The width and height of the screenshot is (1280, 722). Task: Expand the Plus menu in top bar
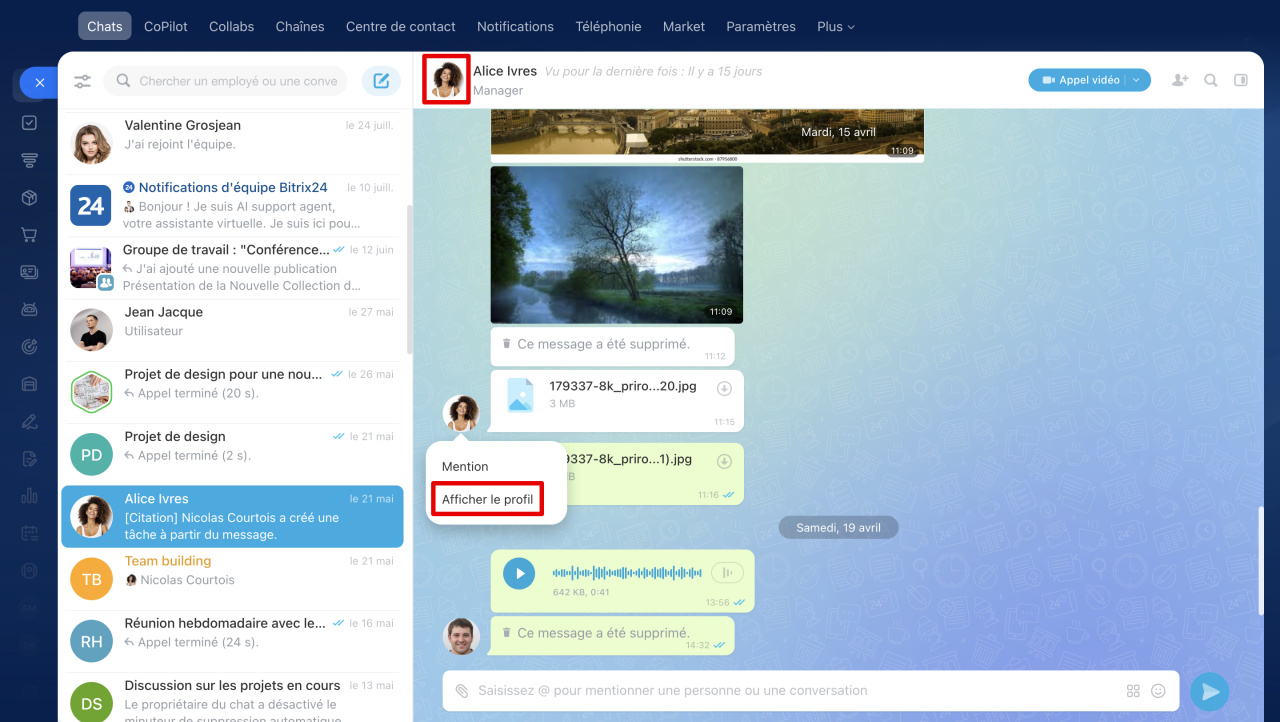pyautogui.click(x=835, y=27)
